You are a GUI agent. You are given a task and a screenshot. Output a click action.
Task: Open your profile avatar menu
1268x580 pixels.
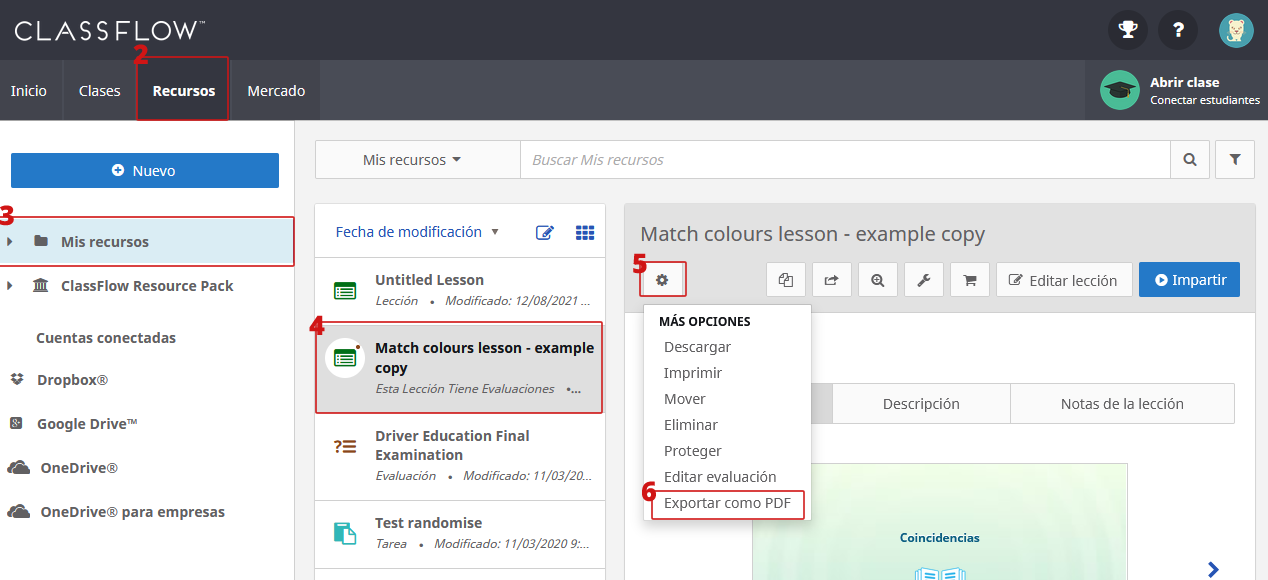click(1236, 30)
